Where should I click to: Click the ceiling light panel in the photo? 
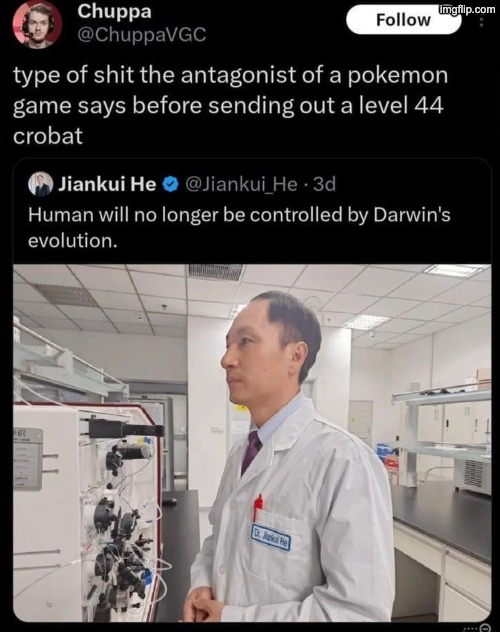tap(454, 270)
